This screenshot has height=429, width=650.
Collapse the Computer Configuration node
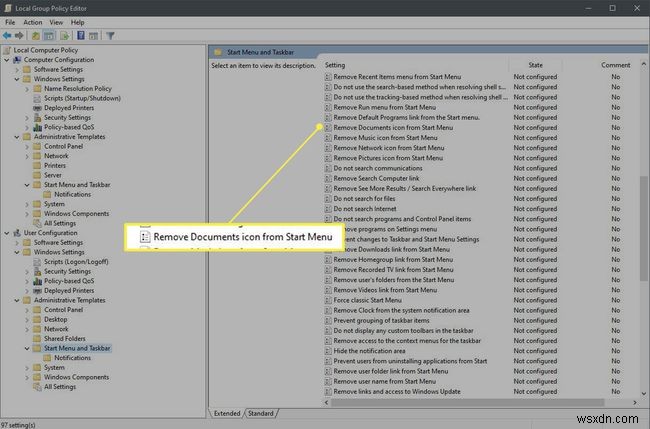[x=7, y=60]
